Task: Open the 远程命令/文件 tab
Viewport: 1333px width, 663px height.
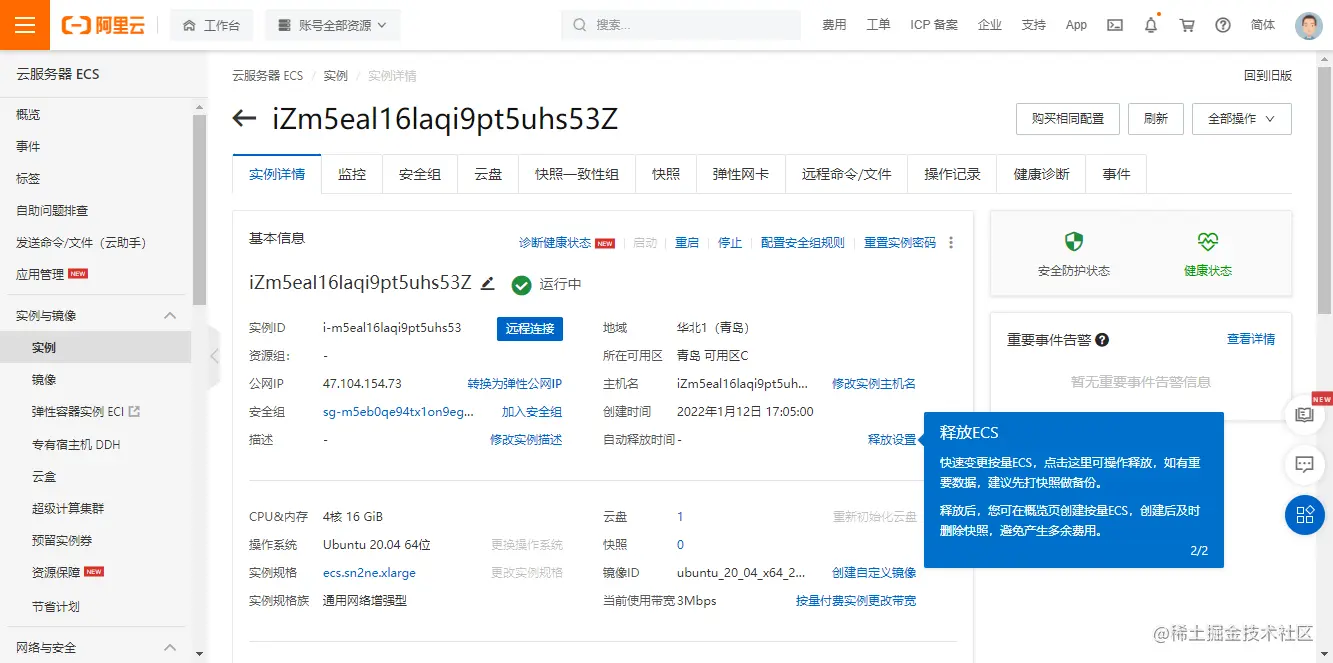Action: 846,174
